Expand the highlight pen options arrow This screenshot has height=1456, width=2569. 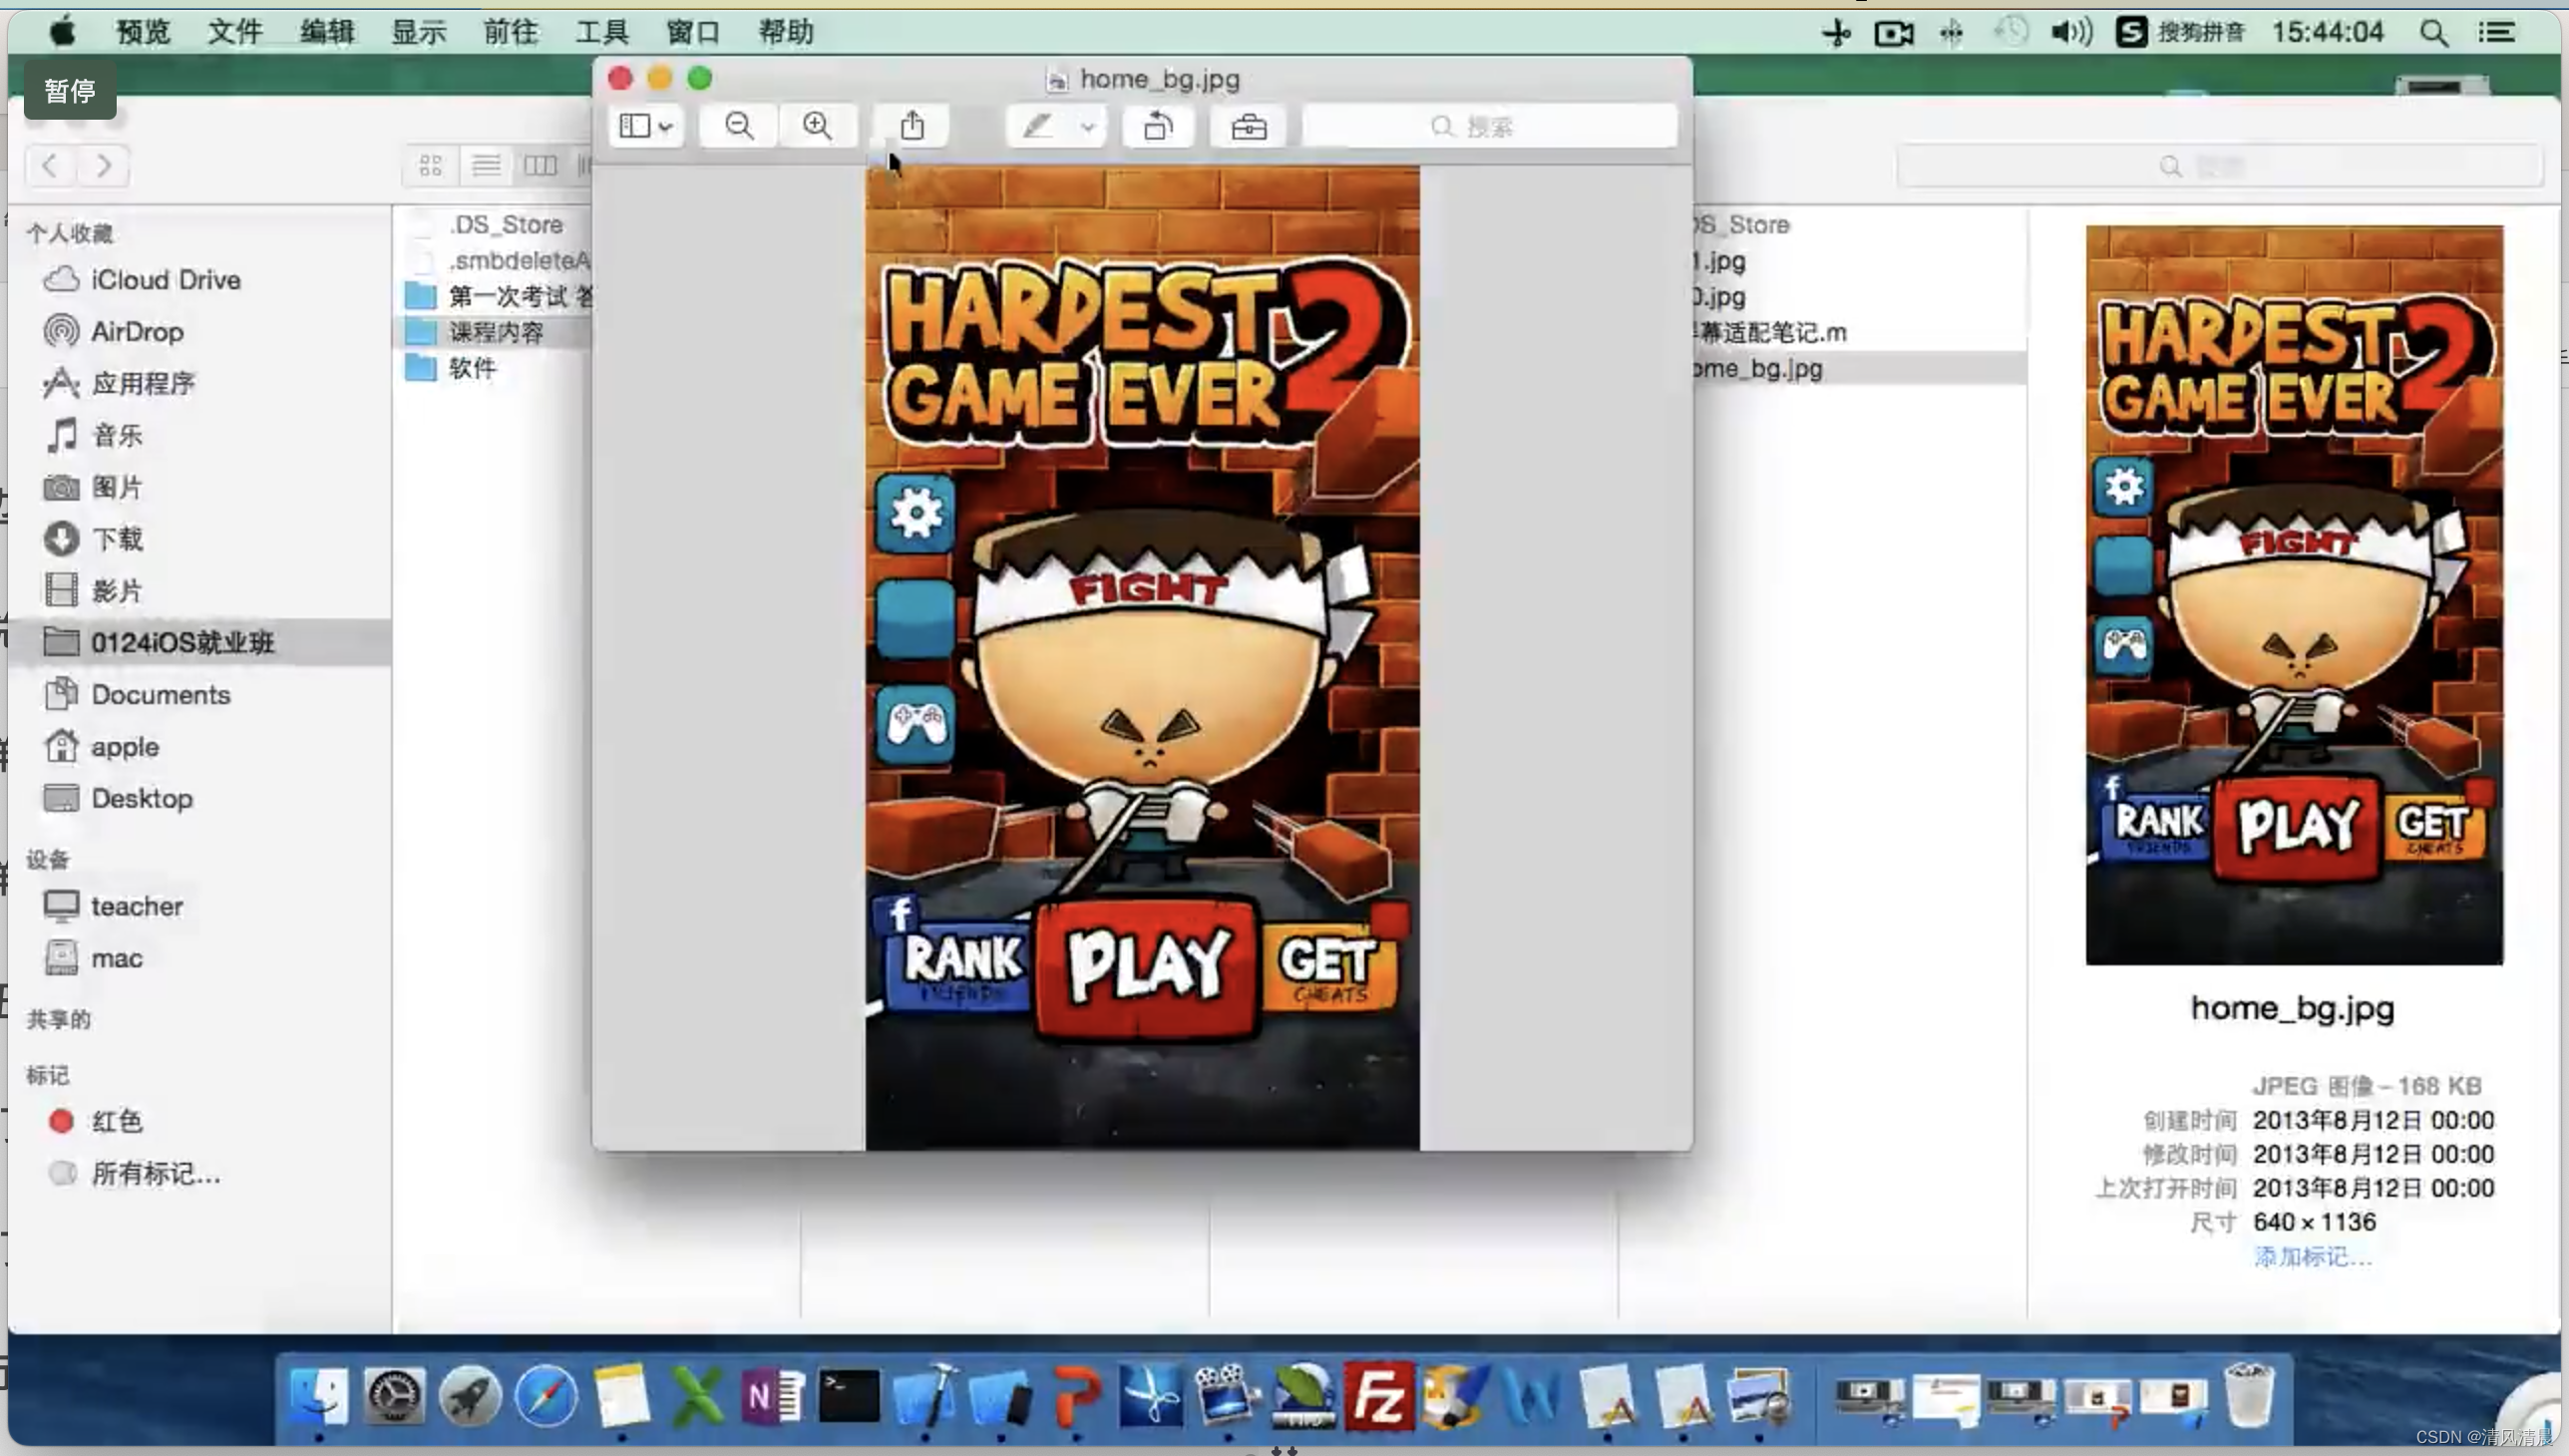coord(1088,127)
